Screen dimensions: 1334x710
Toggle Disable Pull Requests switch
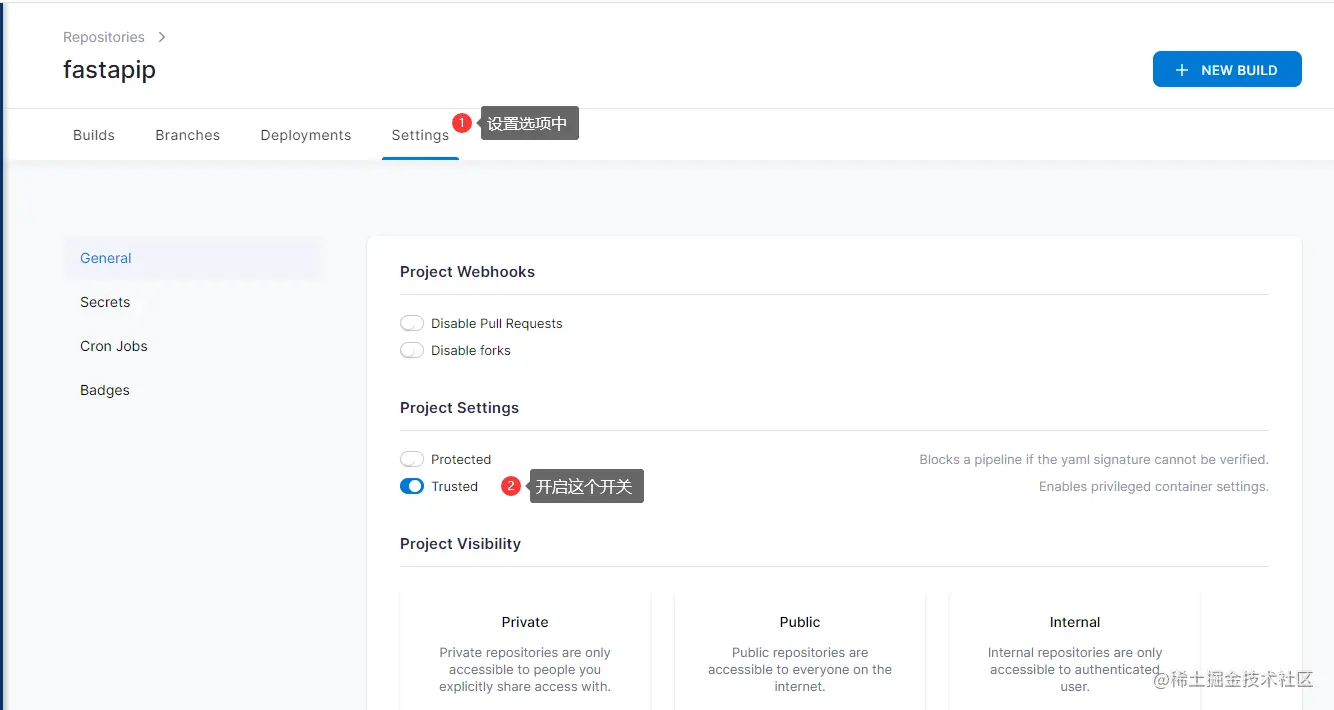(412, 323)
